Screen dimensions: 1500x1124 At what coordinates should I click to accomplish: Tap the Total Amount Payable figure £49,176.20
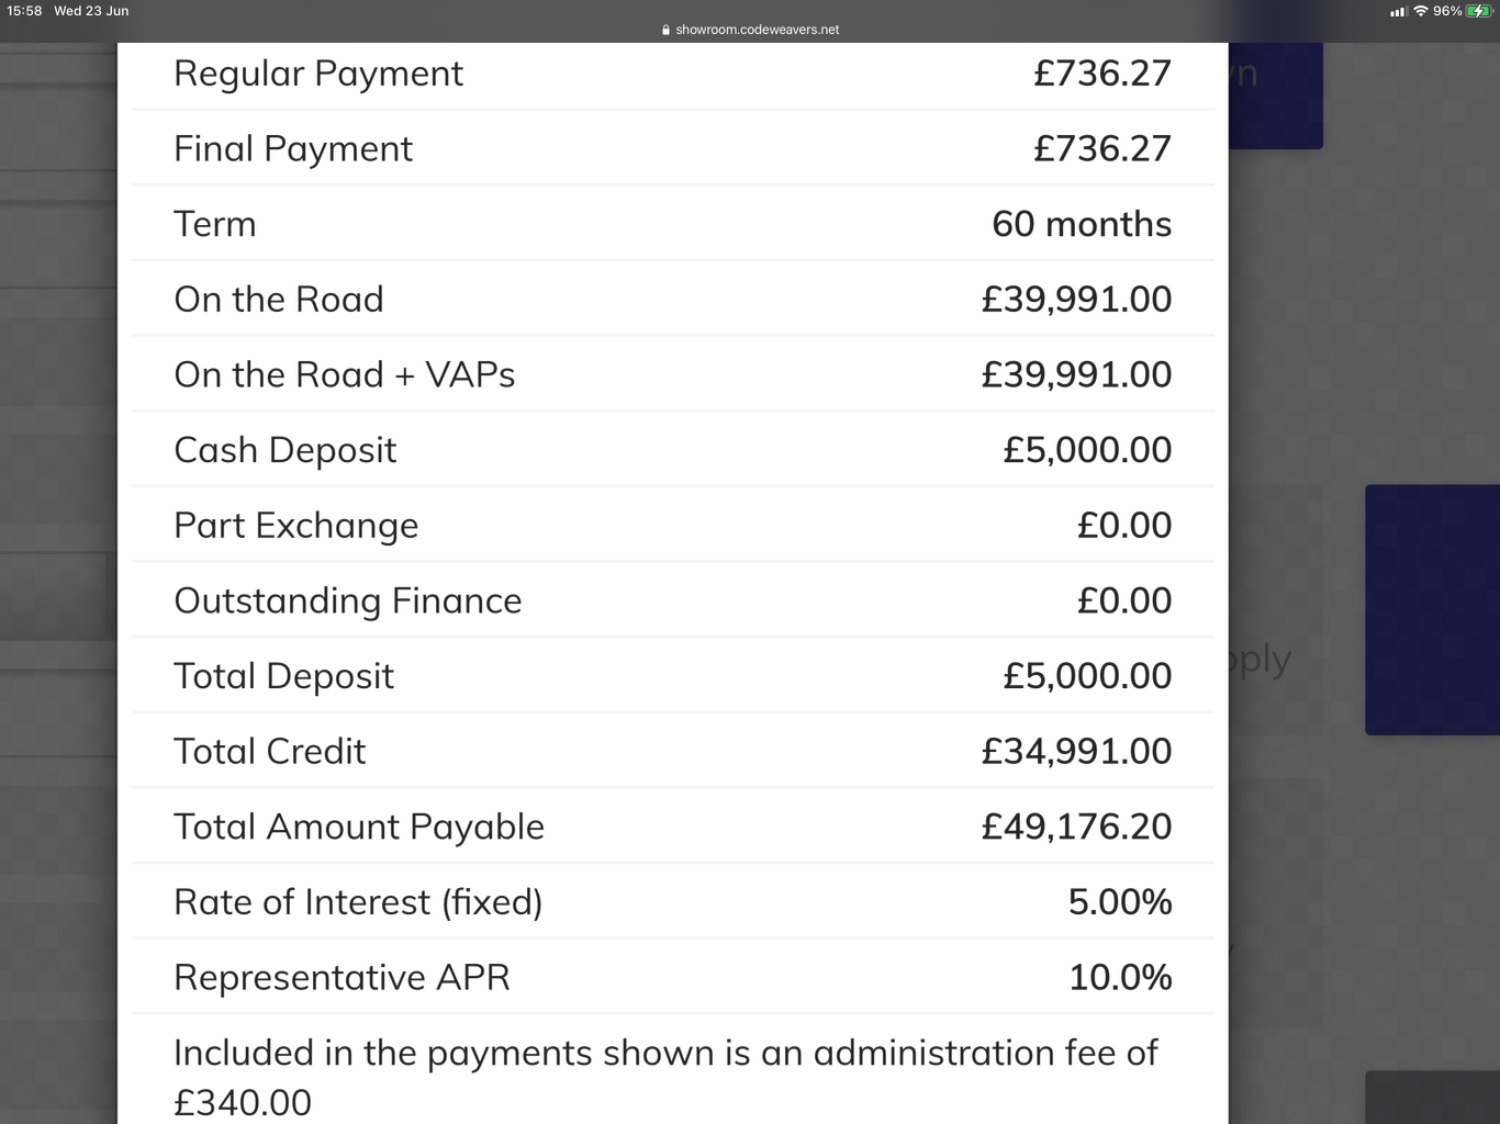click(1076, 827)
